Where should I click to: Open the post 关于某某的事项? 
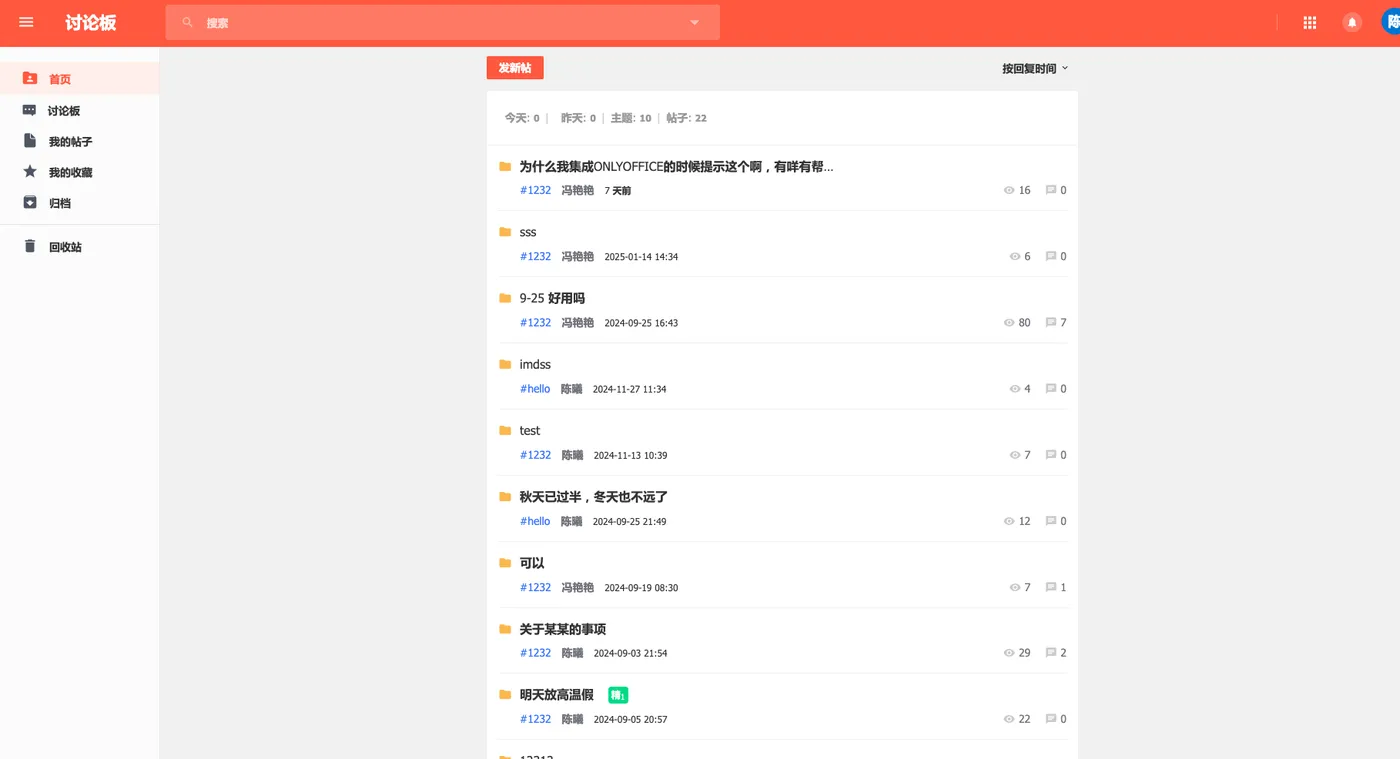click(x=563, y=629)
